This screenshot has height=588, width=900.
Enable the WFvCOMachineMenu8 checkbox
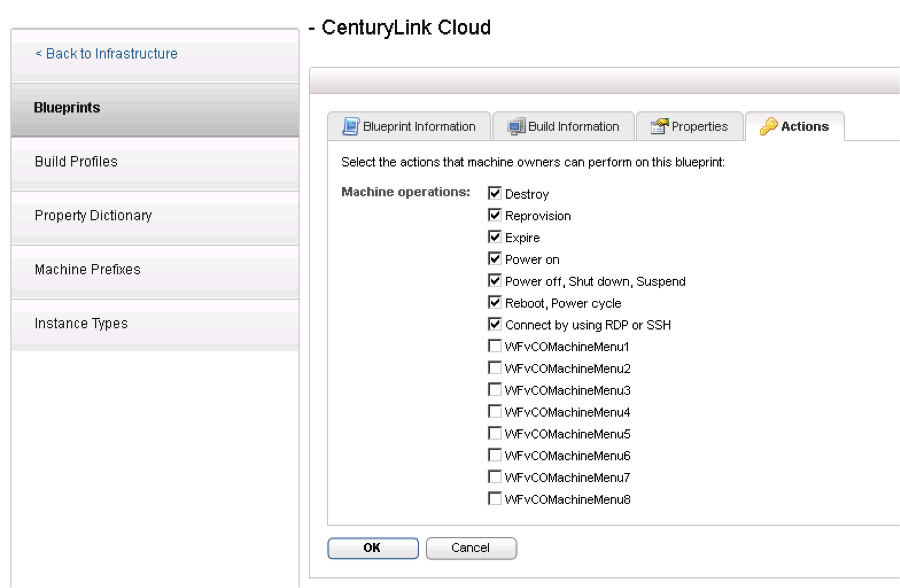pos(494,499)
